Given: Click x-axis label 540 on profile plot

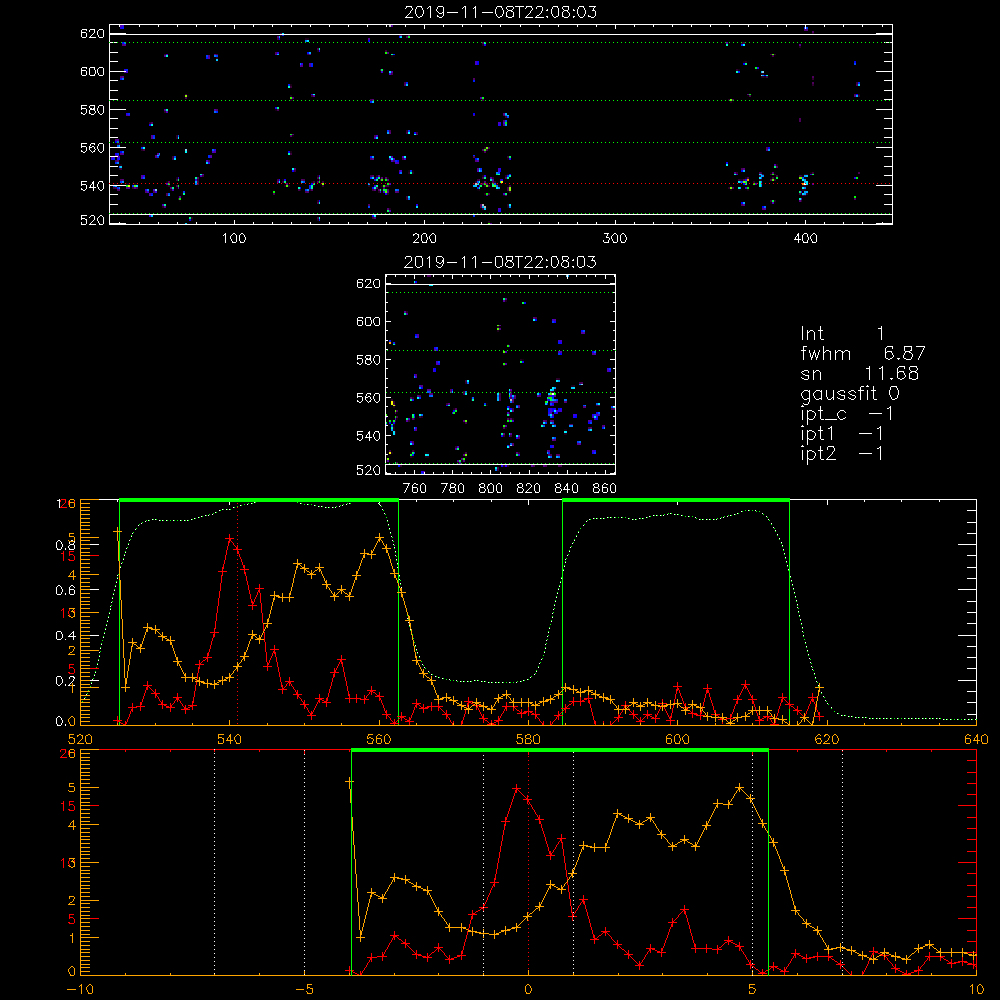Looking at the screenshot, I should [x=230, y=739].
